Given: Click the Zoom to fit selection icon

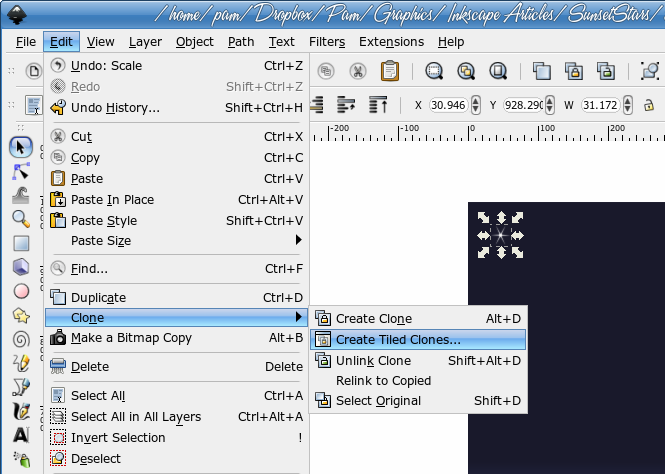Looking at the screenshot, I should click(x=434, y=71).
